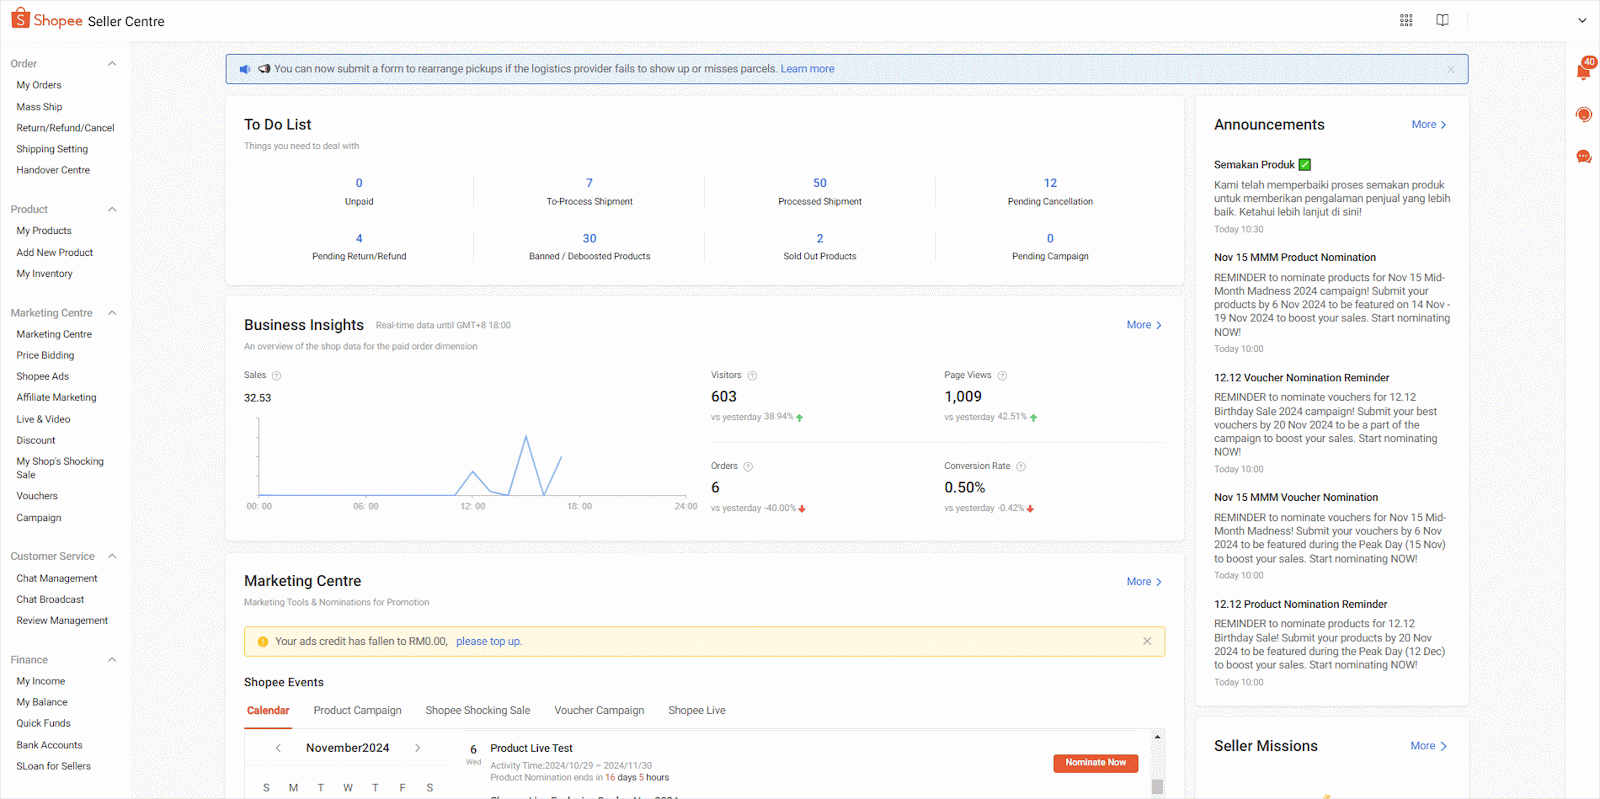Image resolution: width=1600 pixels, height=799 pixels.
Task: Open the Seller Education book icon
Action: click(1442, 20)
